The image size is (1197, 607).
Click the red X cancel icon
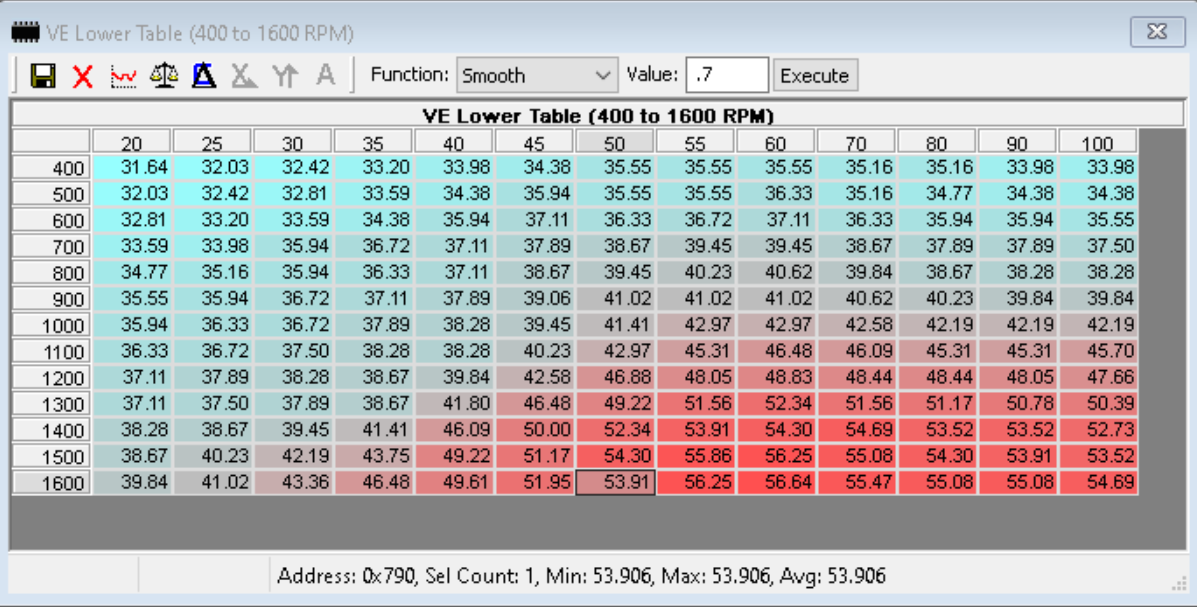click(x=83, y=76)
